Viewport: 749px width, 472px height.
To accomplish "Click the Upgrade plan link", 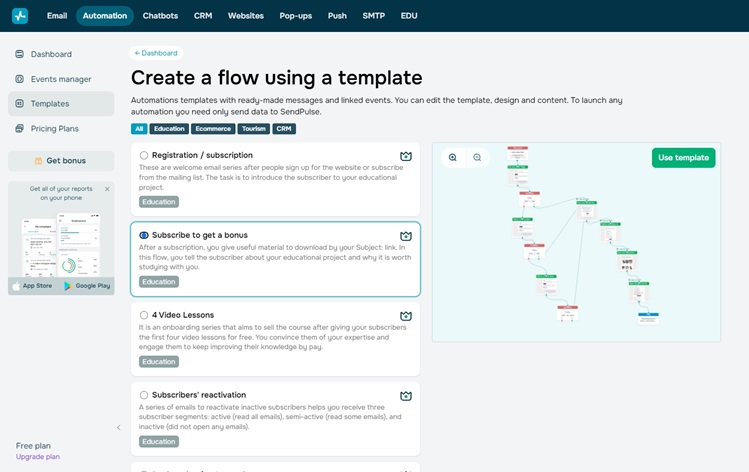I will point(38,457).
